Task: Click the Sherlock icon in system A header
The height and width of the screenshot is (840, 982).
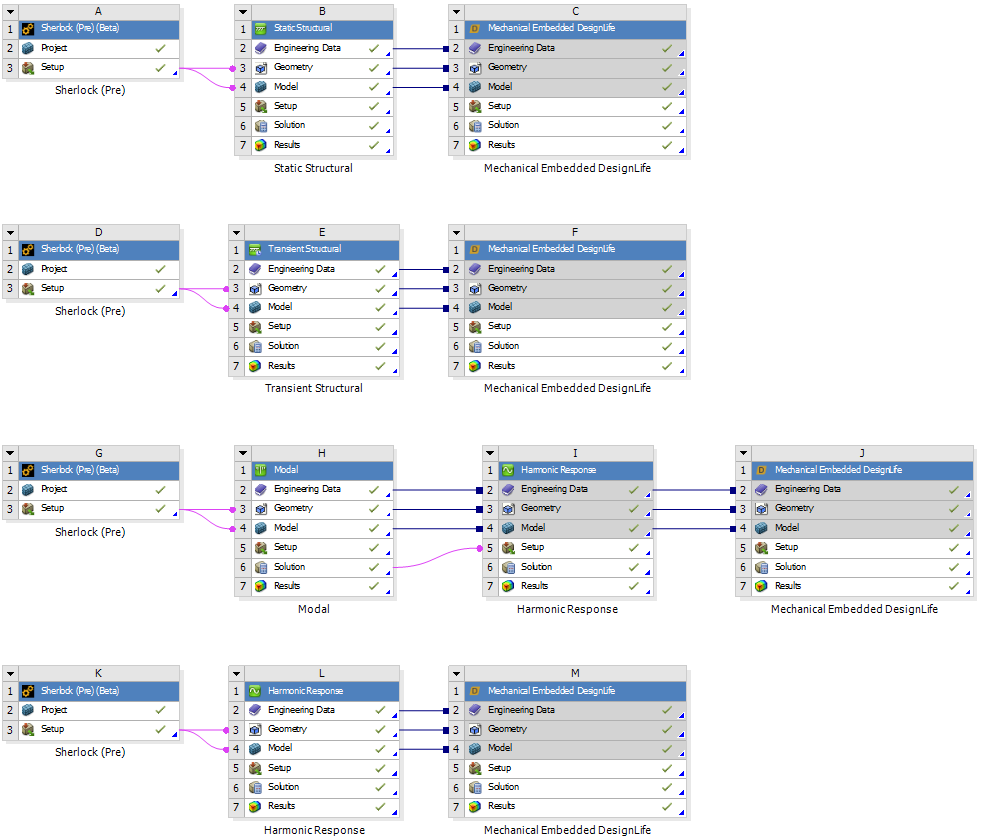Action: [28, 29]
